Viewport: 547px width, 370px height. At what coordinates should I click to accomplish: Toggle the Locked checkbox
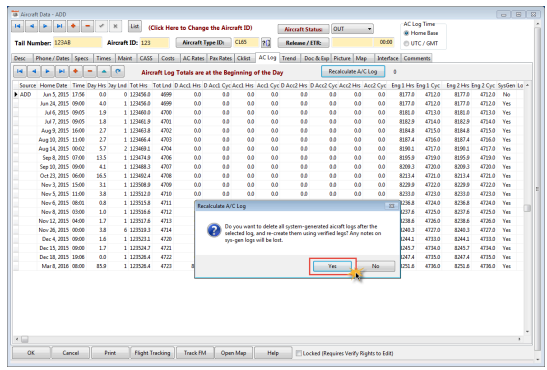(299, 353)
